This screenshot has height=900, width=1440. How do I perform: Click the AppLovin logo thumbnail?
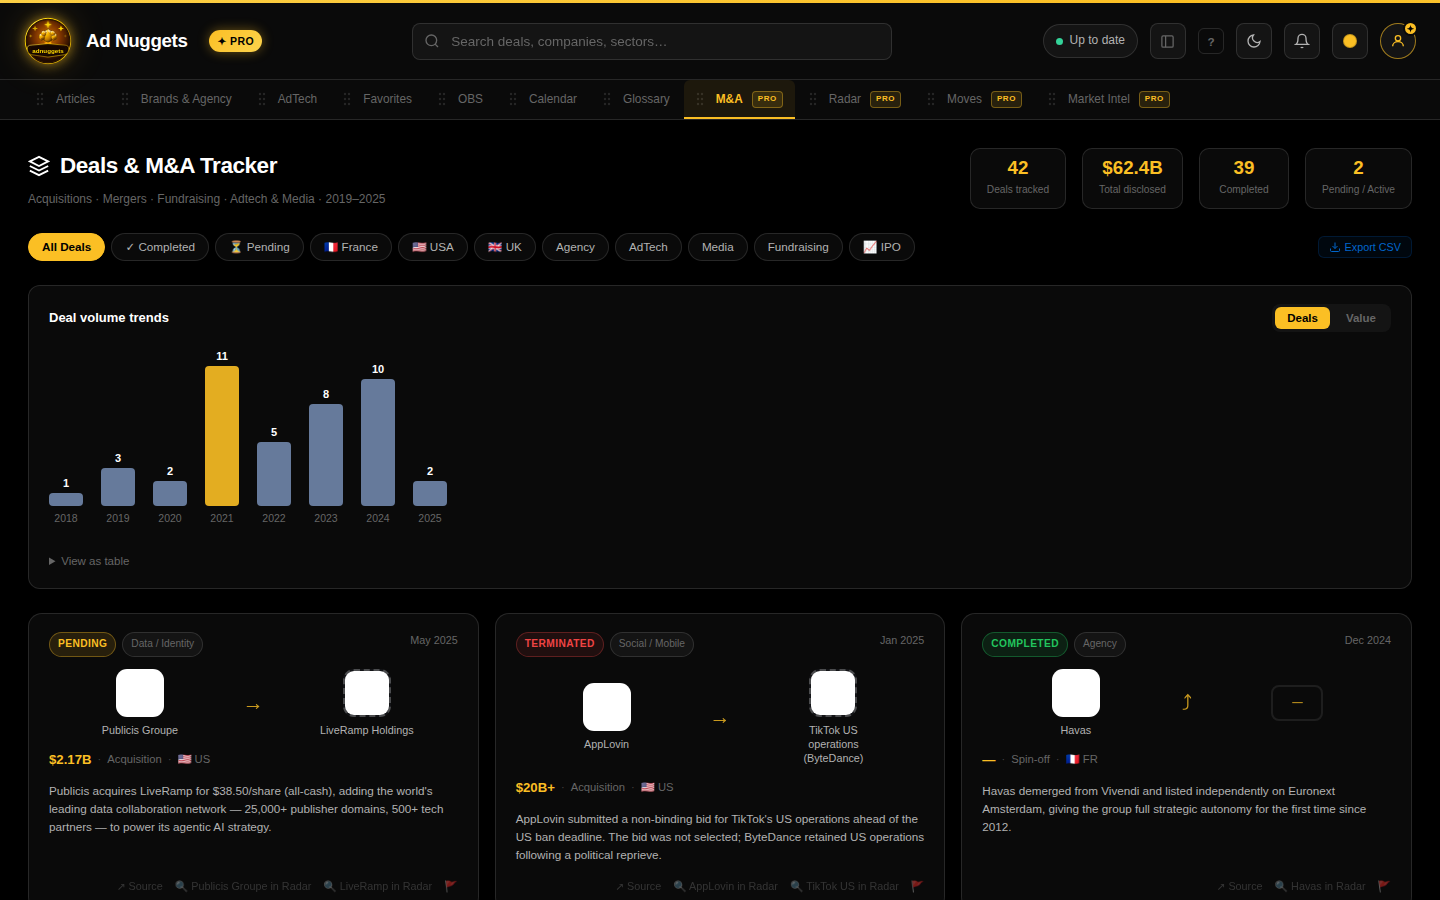pos(607,707)
